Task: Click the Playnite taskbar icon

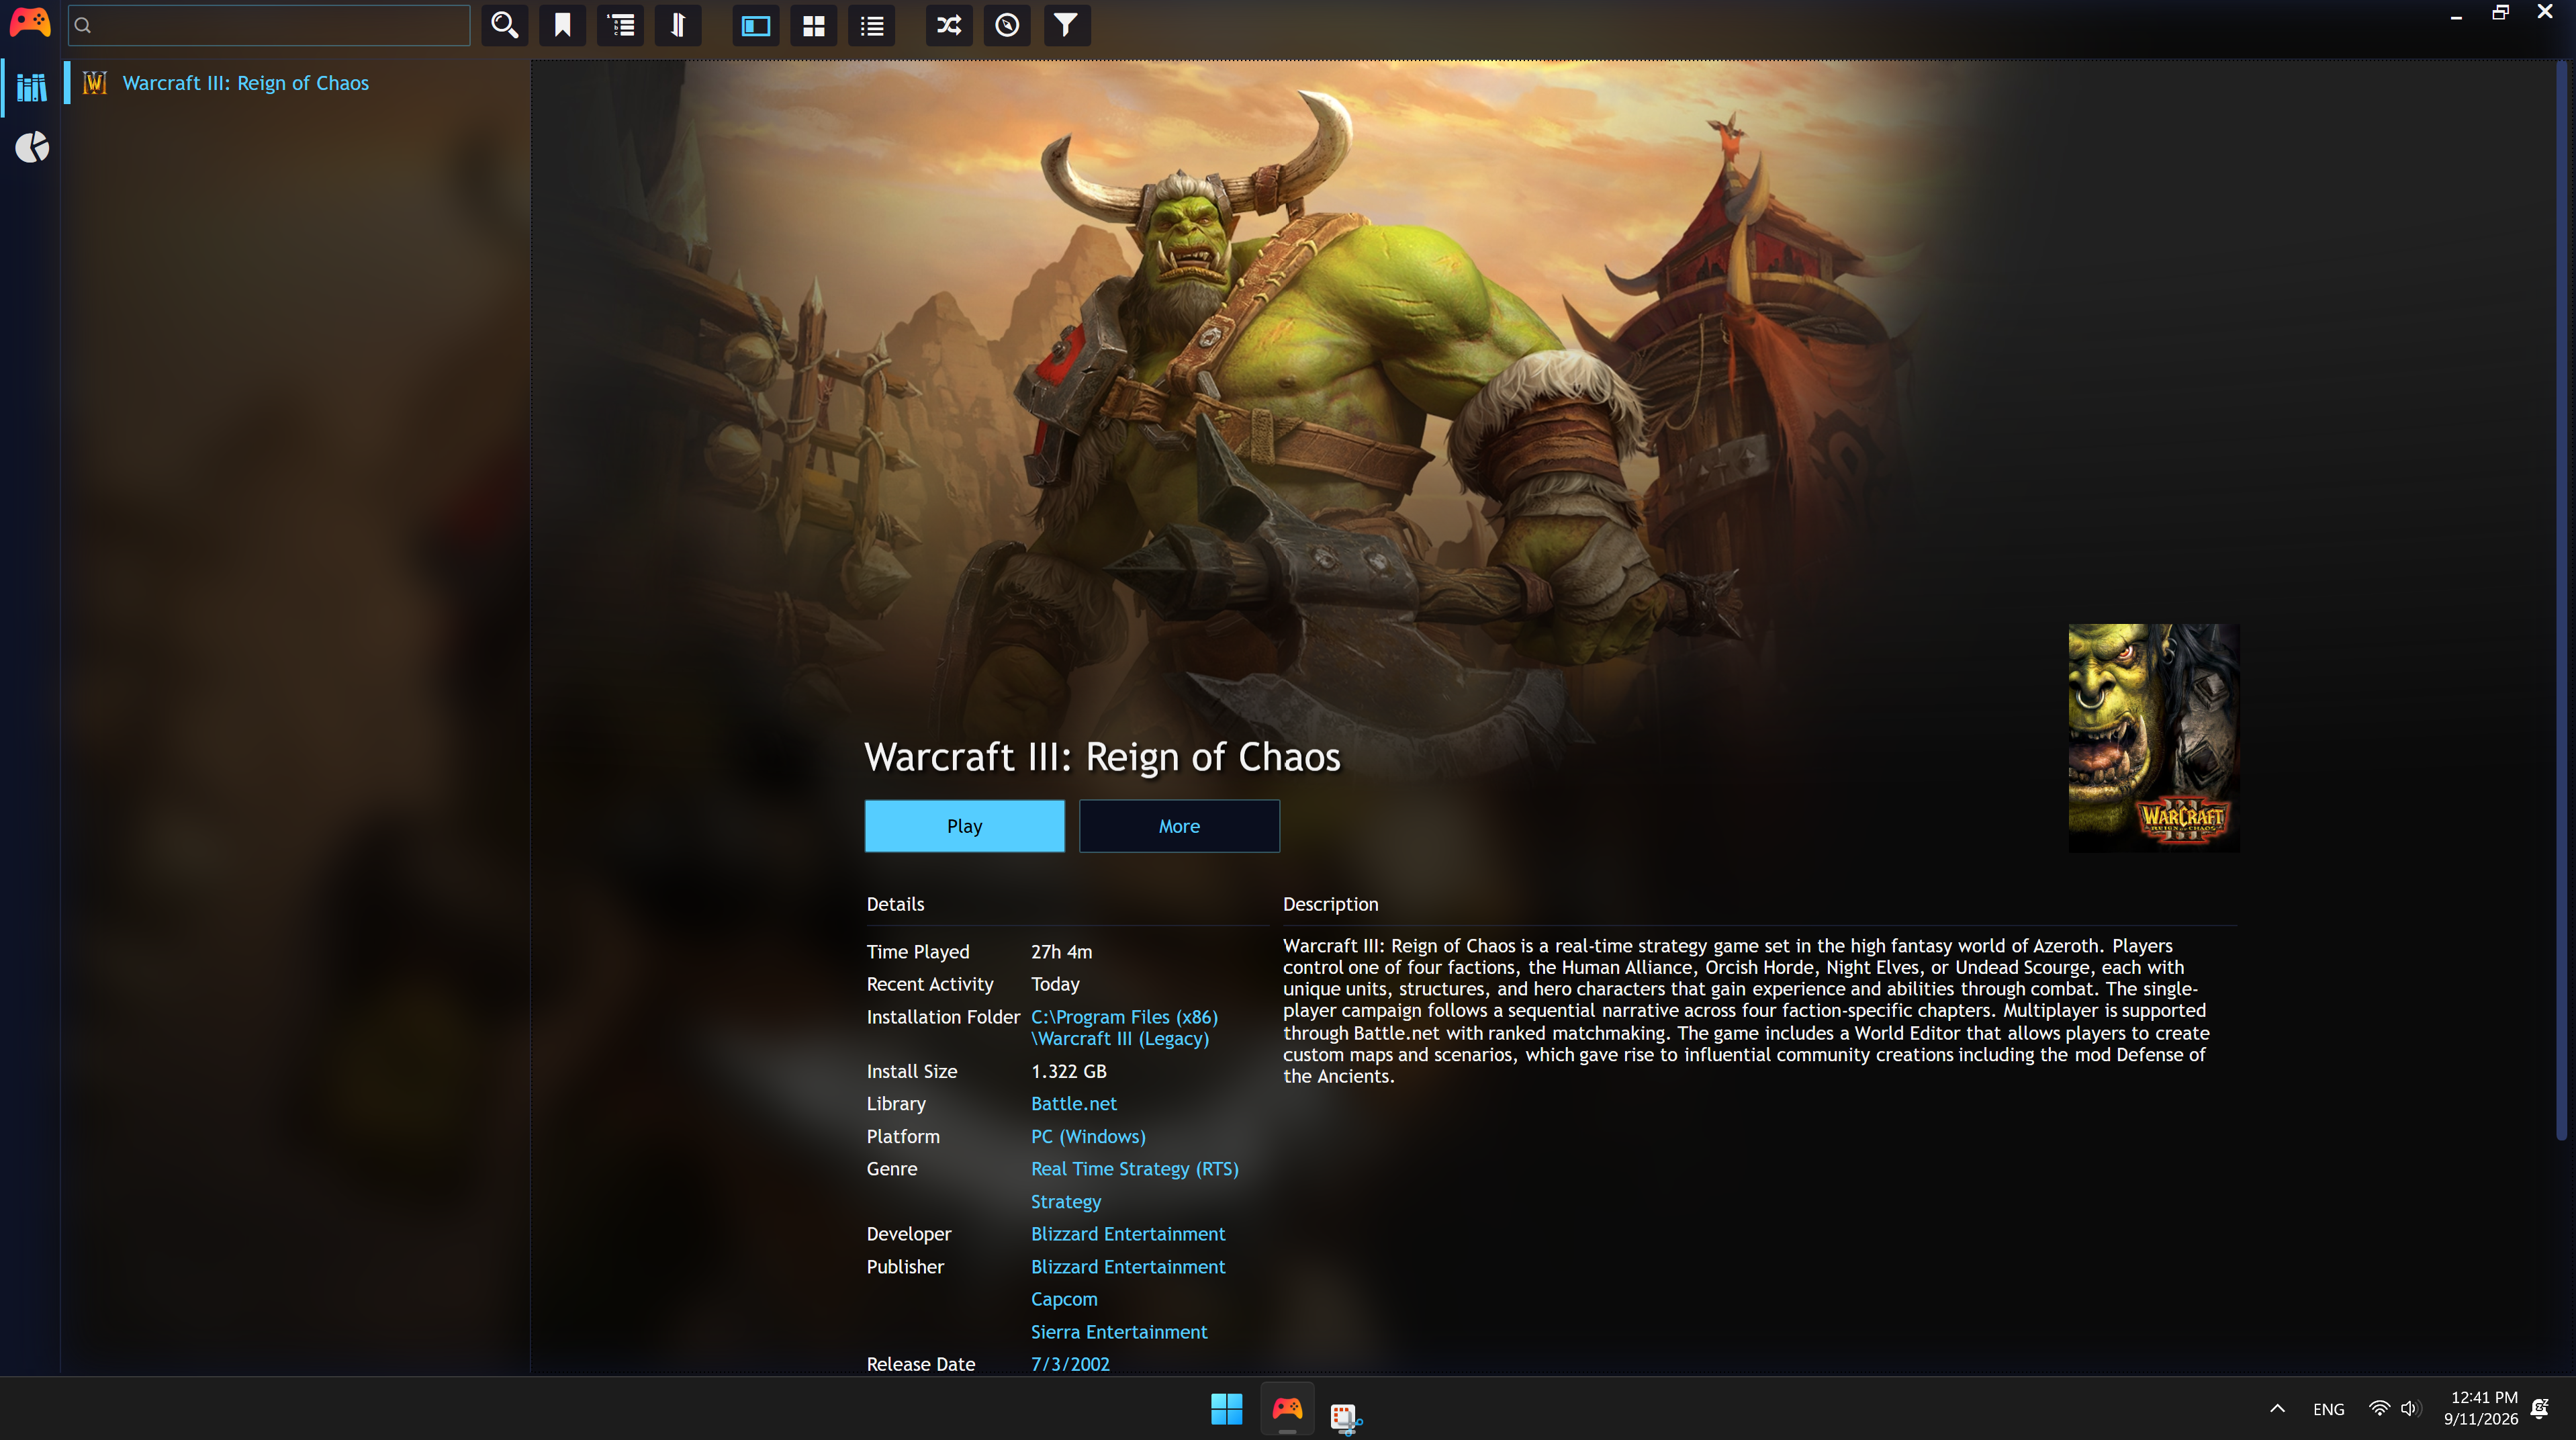Action: point(1287,1409)
